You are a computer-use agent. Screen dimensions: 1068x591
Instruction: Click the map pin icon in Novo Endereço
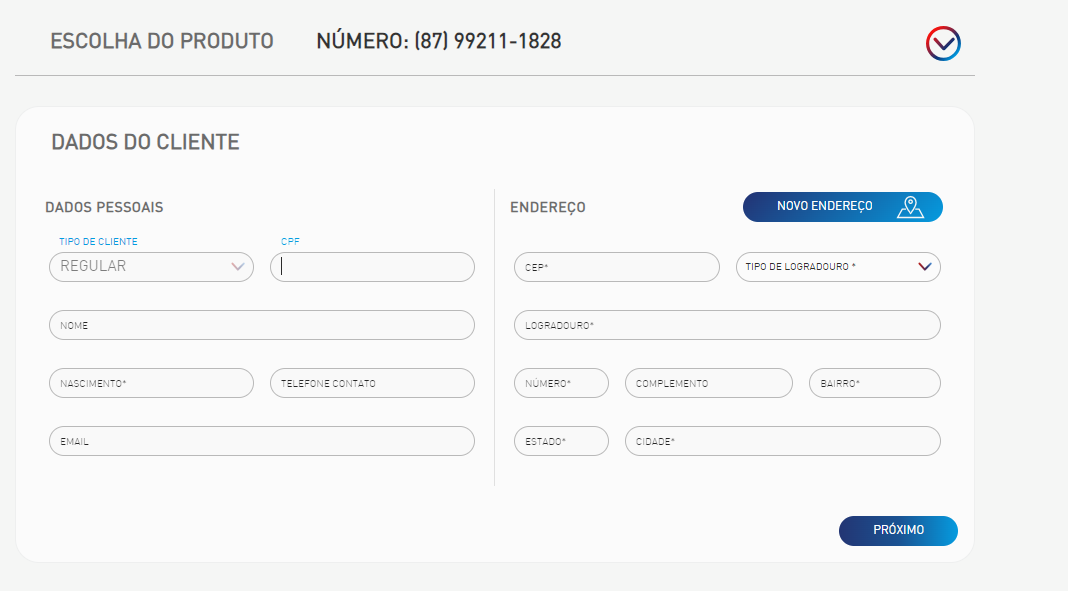(910, 207)
